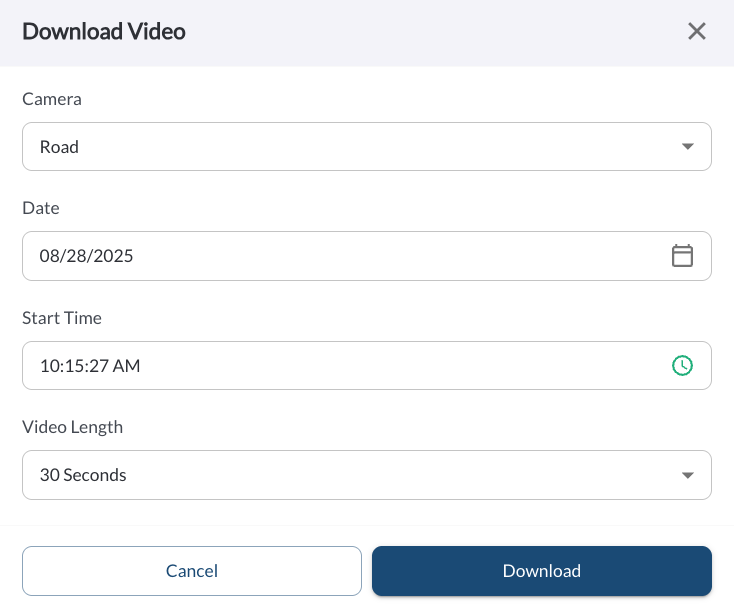Screen dimensions: 734x614
Task: Open the calendar date picker icon
Action: pos(682,256)
